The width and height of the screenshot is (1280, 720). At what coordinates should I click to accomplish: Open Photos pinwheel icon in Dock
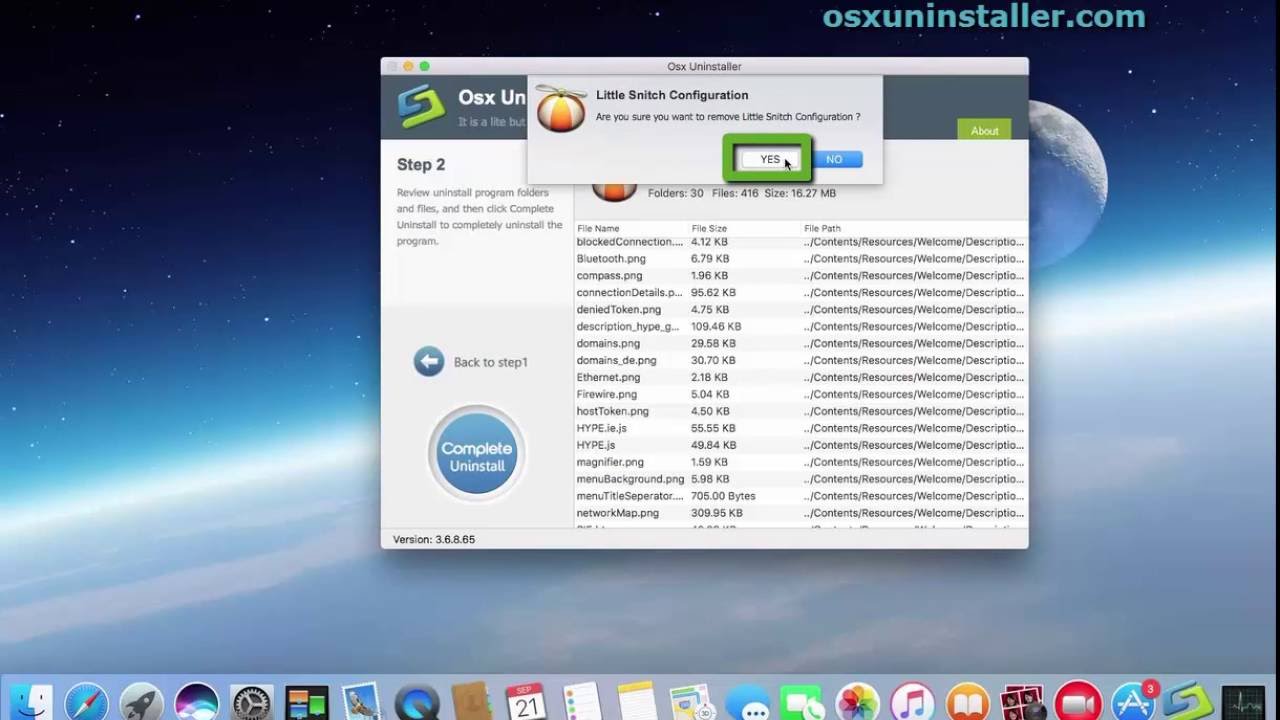coord(857,702)
